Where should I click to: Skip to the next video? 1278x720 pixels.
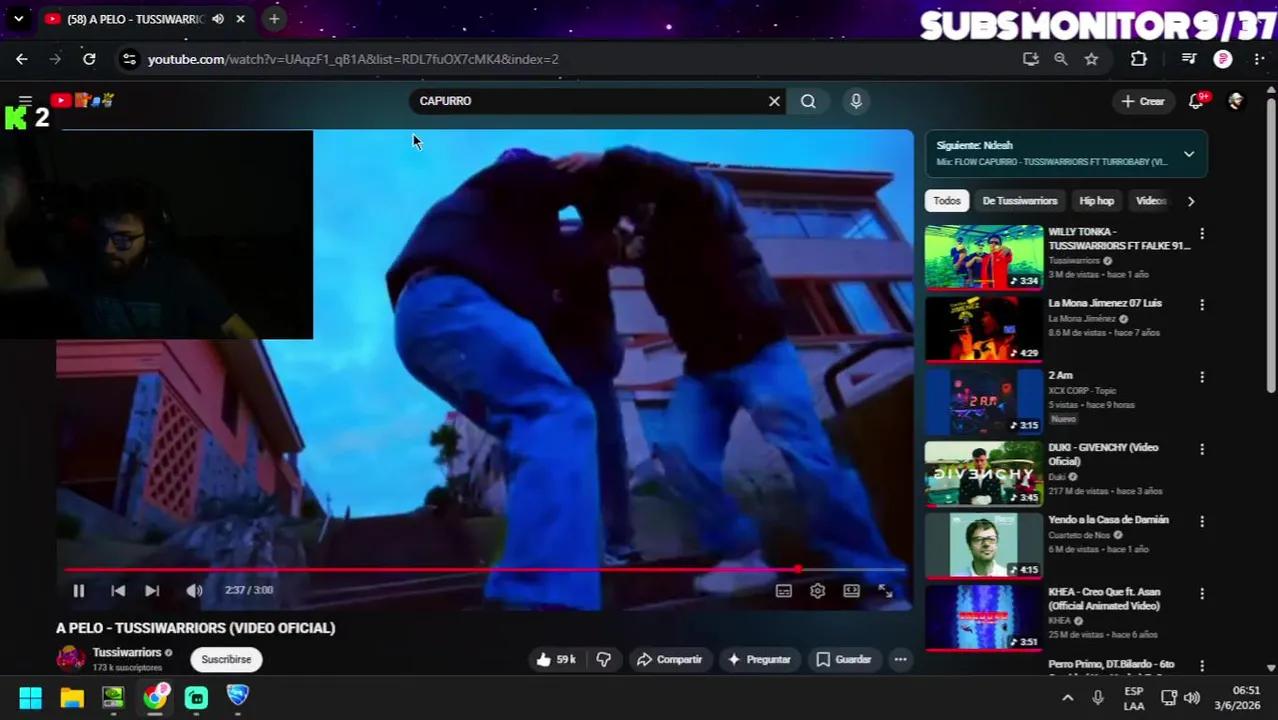click(x=152, y=591)
